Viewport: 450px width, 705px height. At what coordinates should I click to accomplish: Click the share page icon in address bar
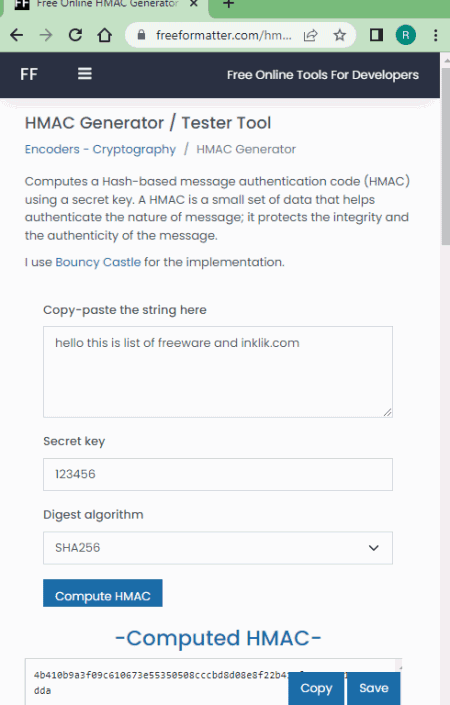[311, 35]
